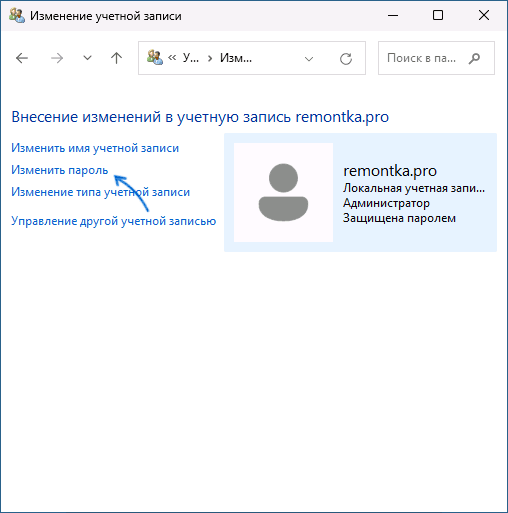Click the remontka.pro account name text
Image resolution: width=508 pixels, height=513 pixels.
pyautogui.click(x=390, y=171)
